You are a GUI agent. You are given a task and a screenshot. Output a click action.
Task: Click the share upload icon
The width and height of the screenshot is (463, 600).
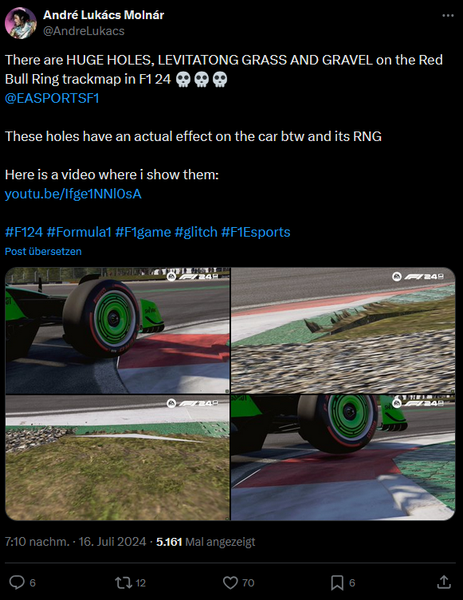pos(443,582)
